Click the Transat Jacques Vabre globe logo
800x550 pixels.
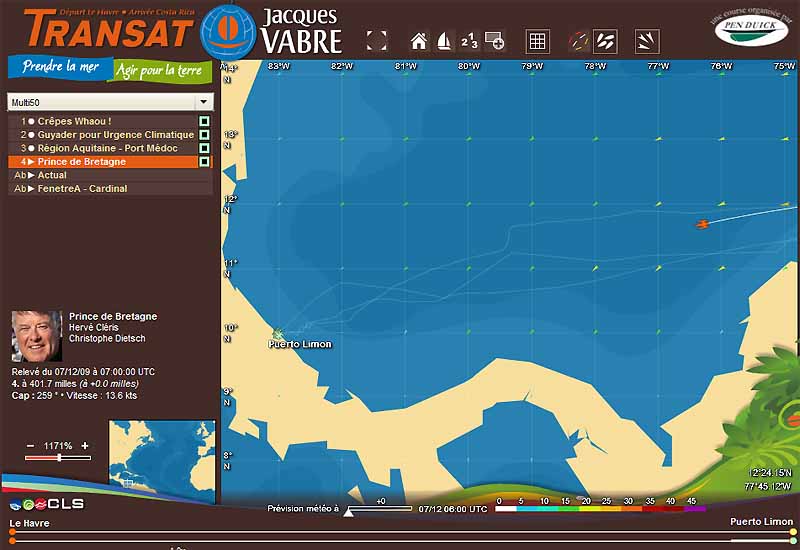[x=228, y=32]
